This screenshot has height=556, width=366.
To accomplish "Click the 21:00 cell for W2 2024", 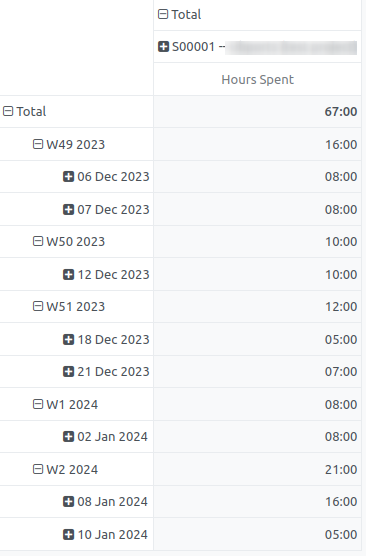I will pos(257,469).
